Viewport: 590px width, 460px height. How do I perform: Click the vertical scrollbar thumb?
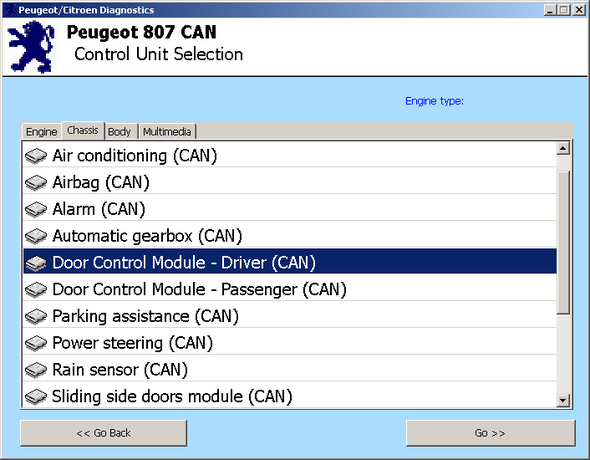[x=563, y=242]
